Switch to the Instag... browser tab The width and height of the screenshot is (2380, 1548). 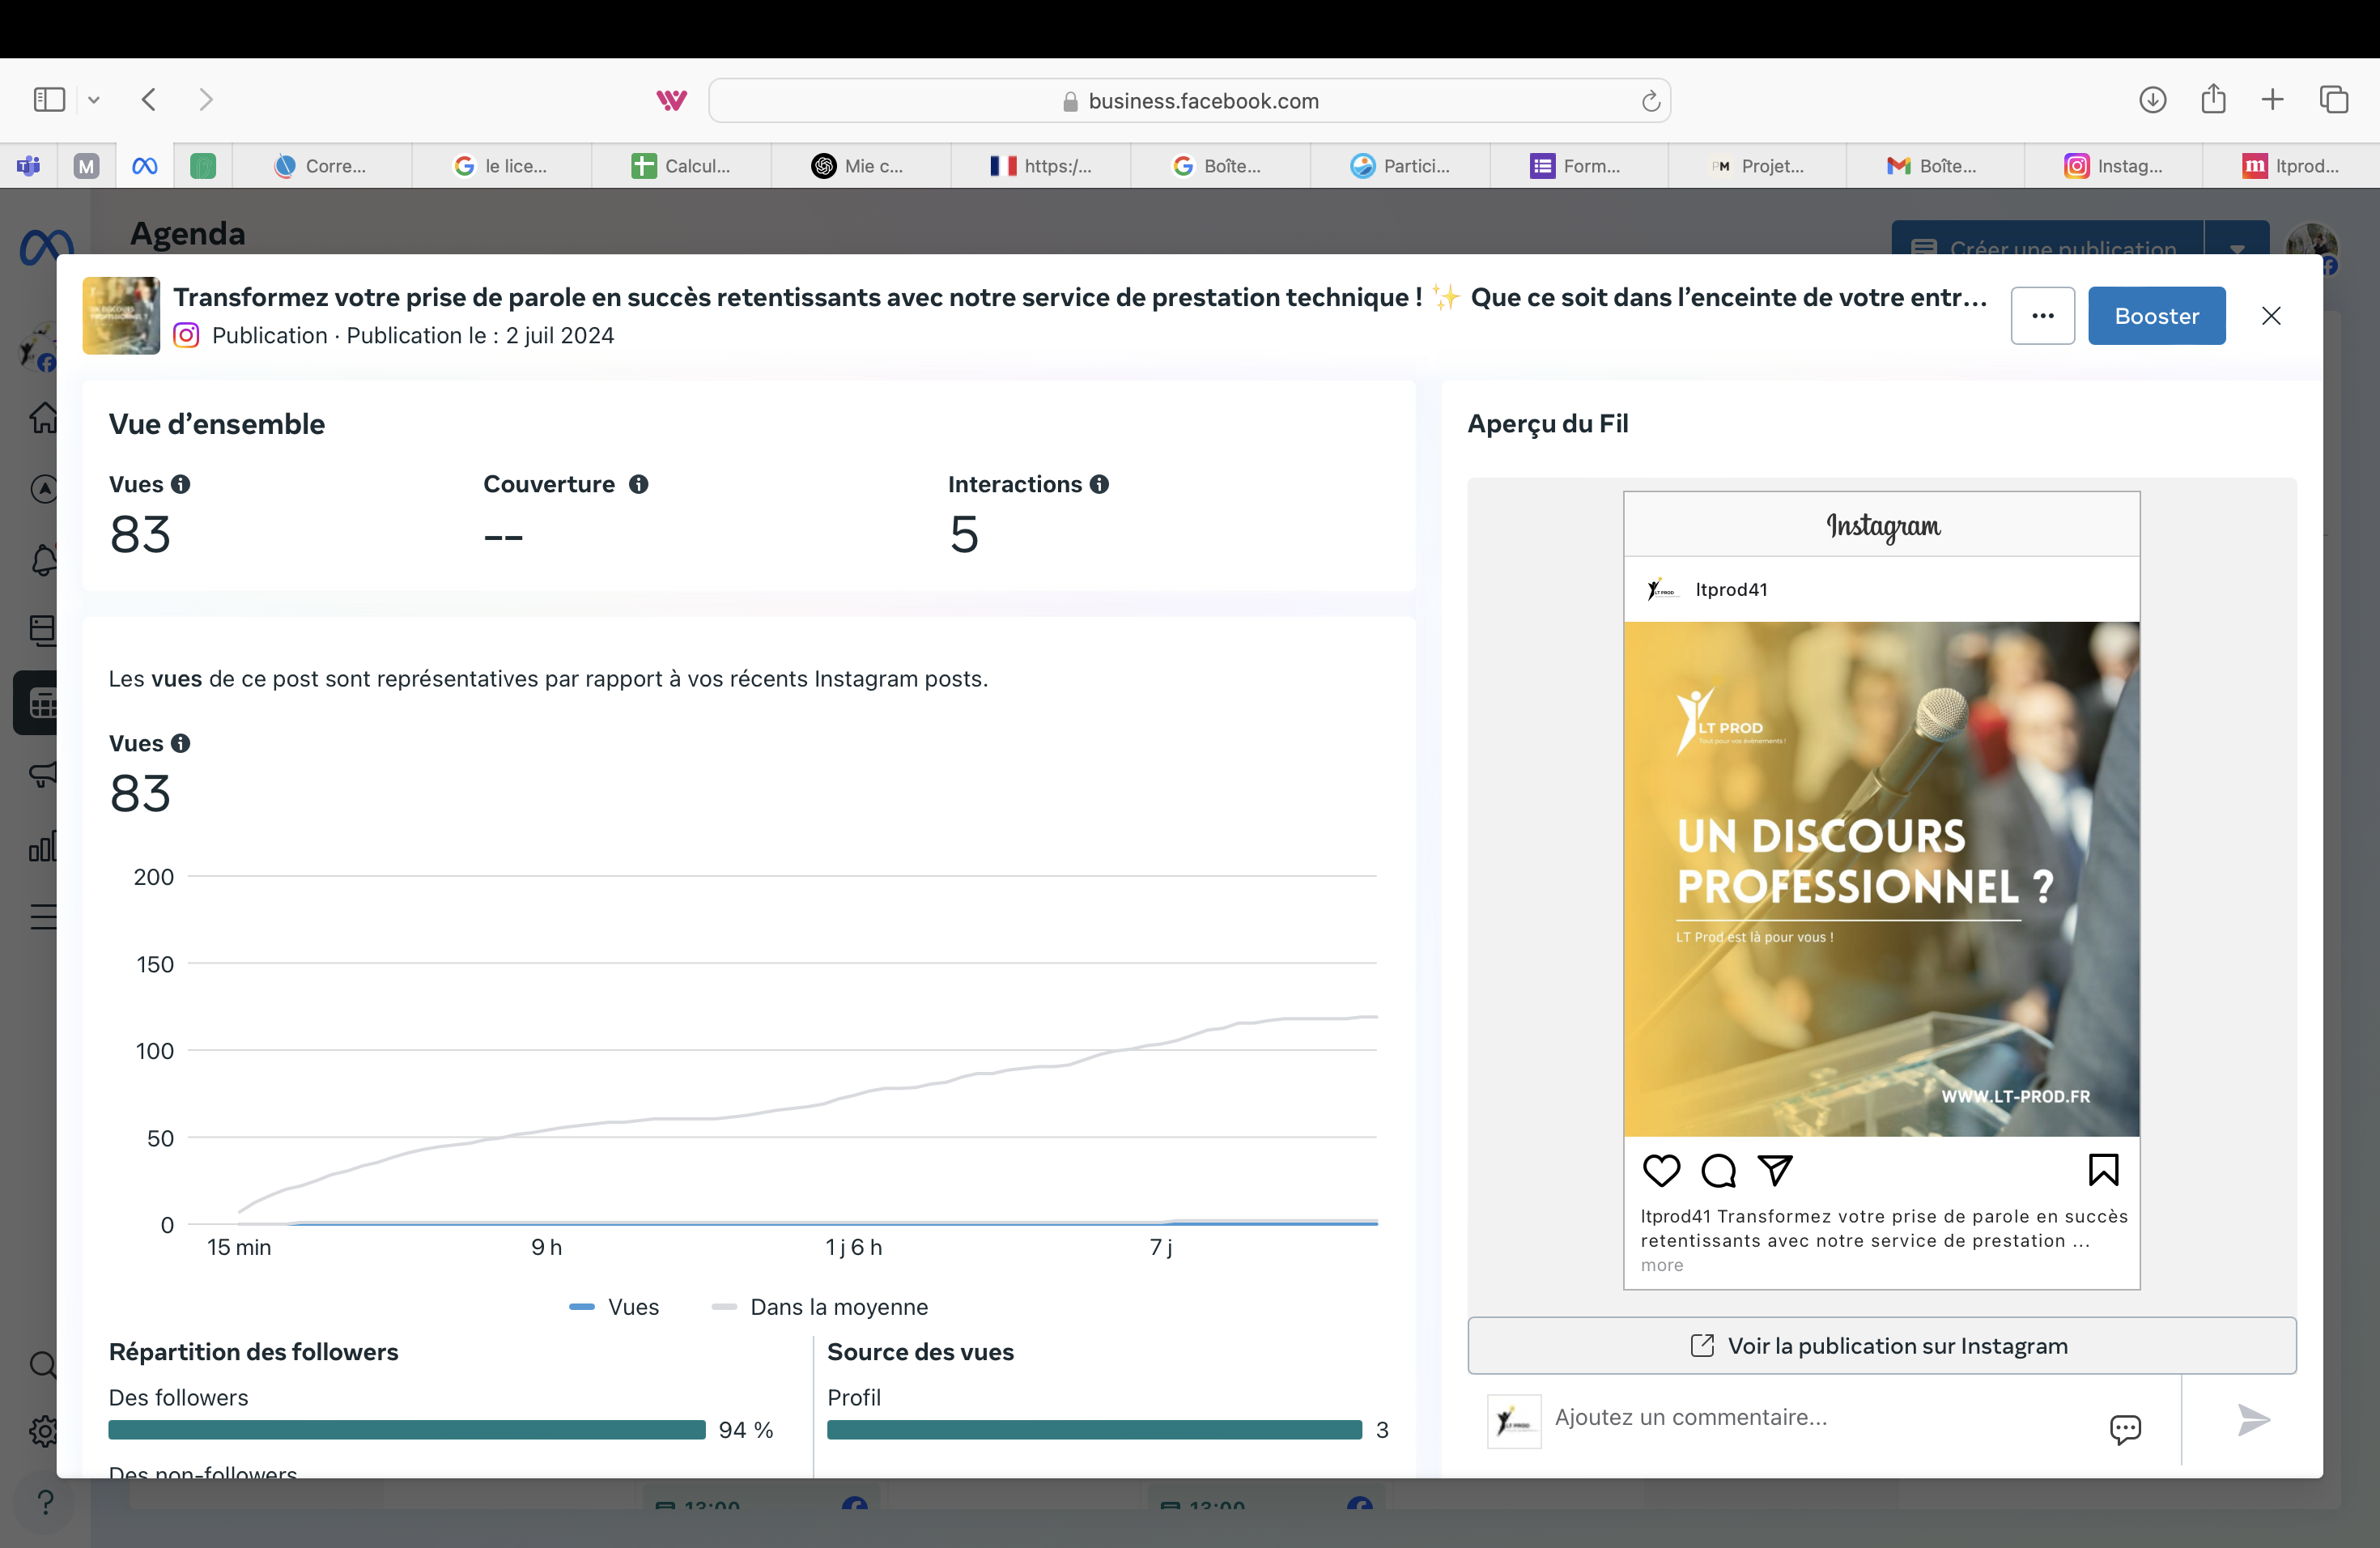pyautogui.click(x=2112, y=166)
